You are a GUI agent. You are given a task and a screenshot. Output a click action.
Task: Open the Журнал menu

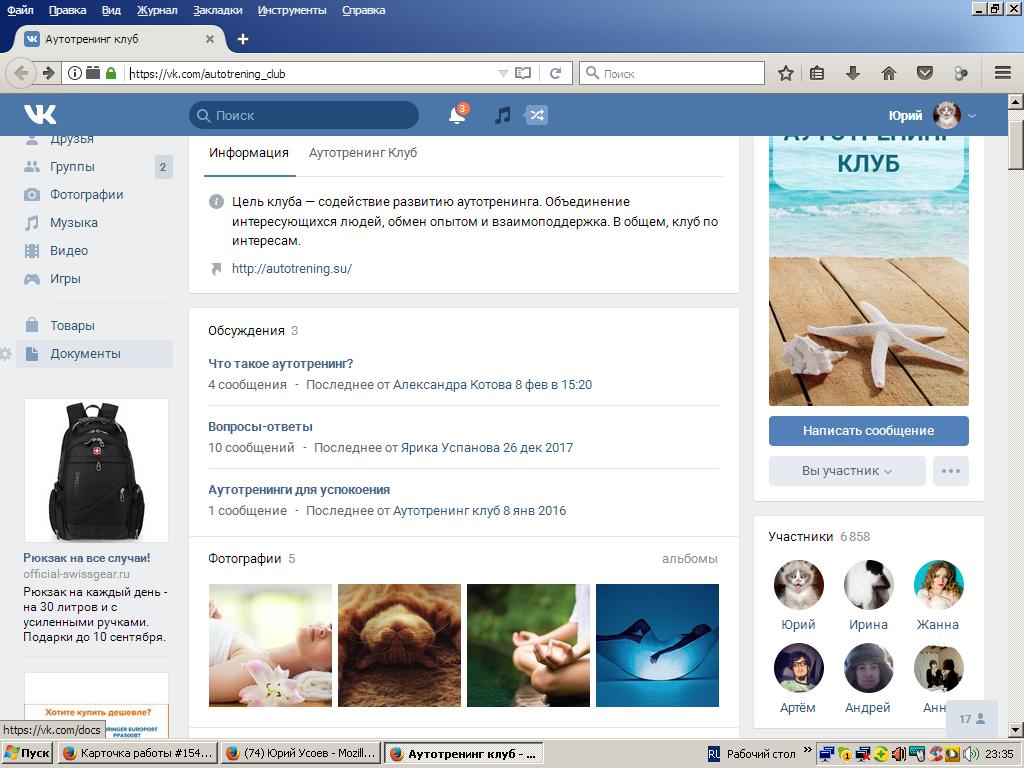(157, 10)
